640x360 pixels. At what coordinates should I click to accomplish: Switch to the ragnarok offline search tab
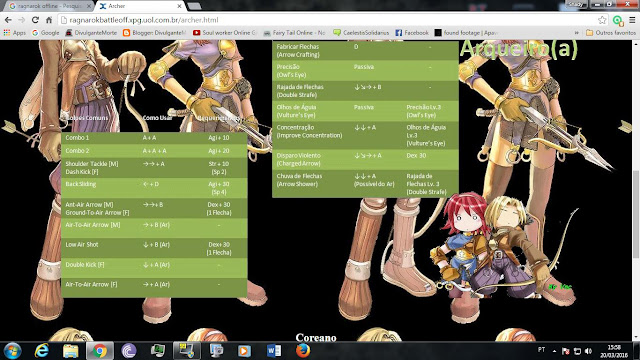click(49, 6)
